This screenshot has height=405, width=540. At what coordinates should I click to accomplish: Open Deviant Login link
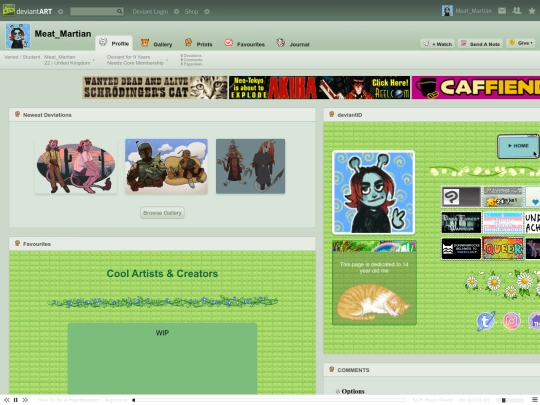(x=150, y=11)
